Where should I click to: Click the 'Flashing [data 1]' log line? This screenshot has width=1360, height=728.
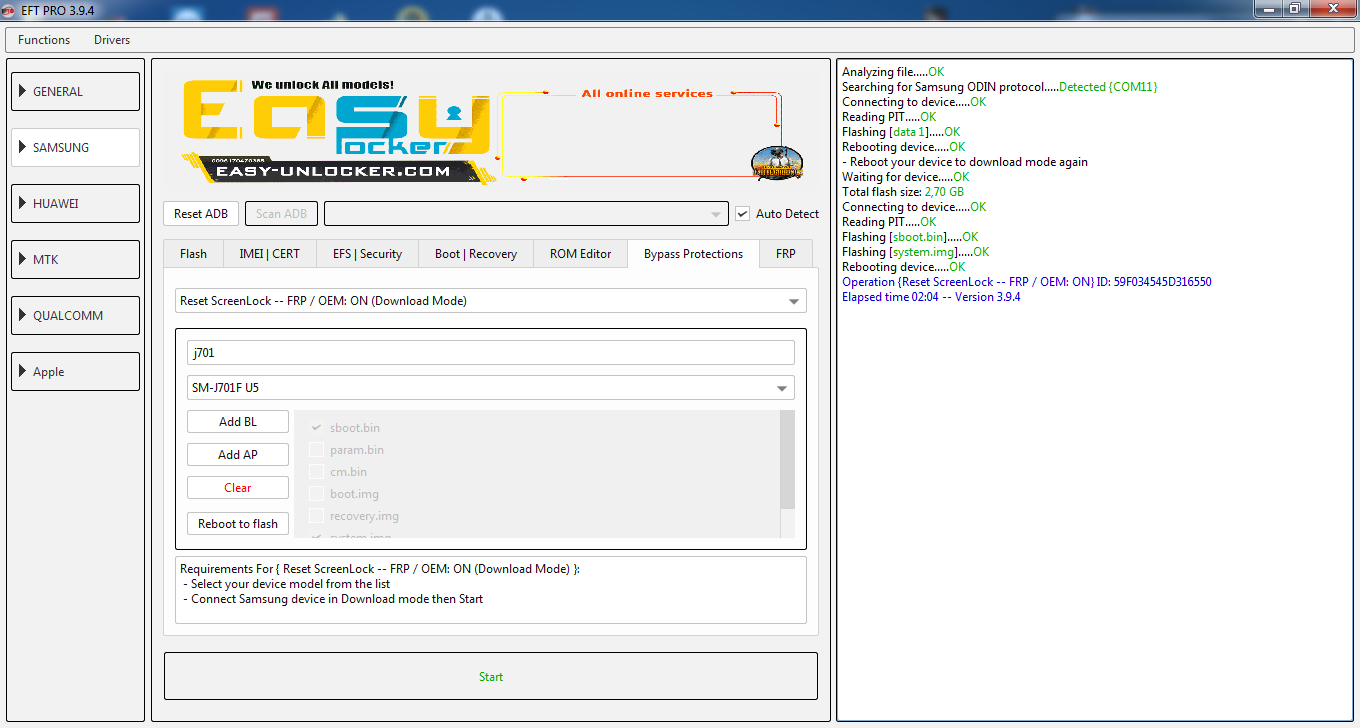pyautogui.click(x=901, y=132)
